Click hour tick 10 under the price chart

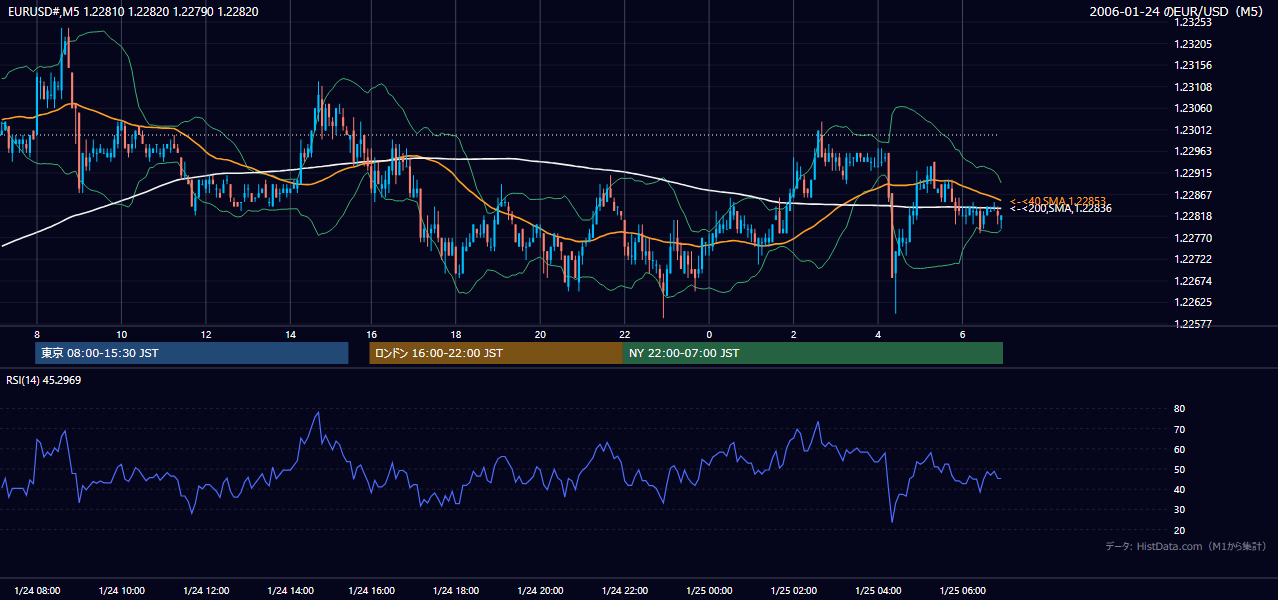121,334
